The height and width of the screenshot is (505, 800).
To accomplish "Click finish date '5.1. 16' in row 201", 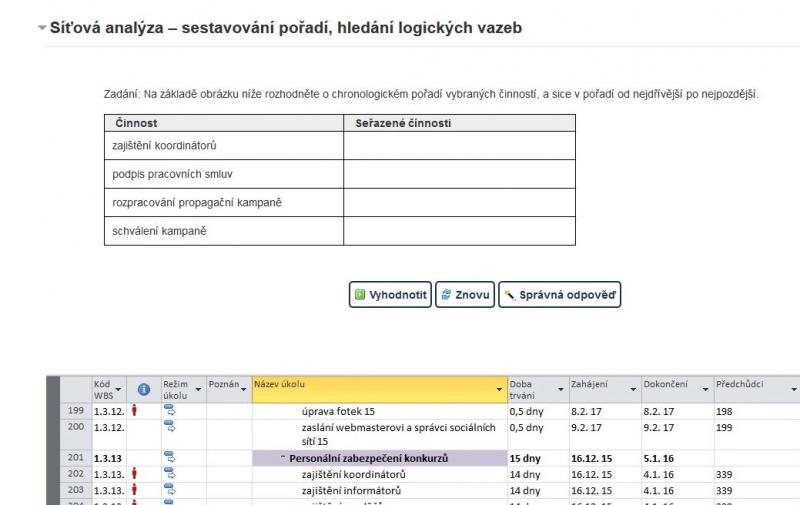I will (x=659, y=459).
